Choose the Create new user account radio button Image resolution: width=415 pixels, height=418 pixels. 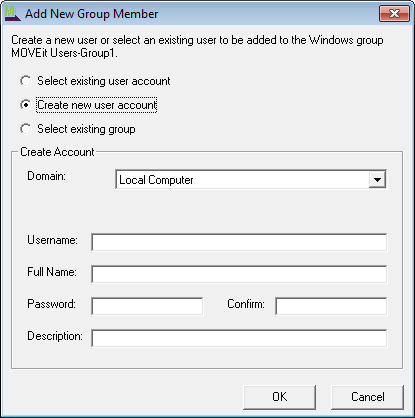pos(26,105)
